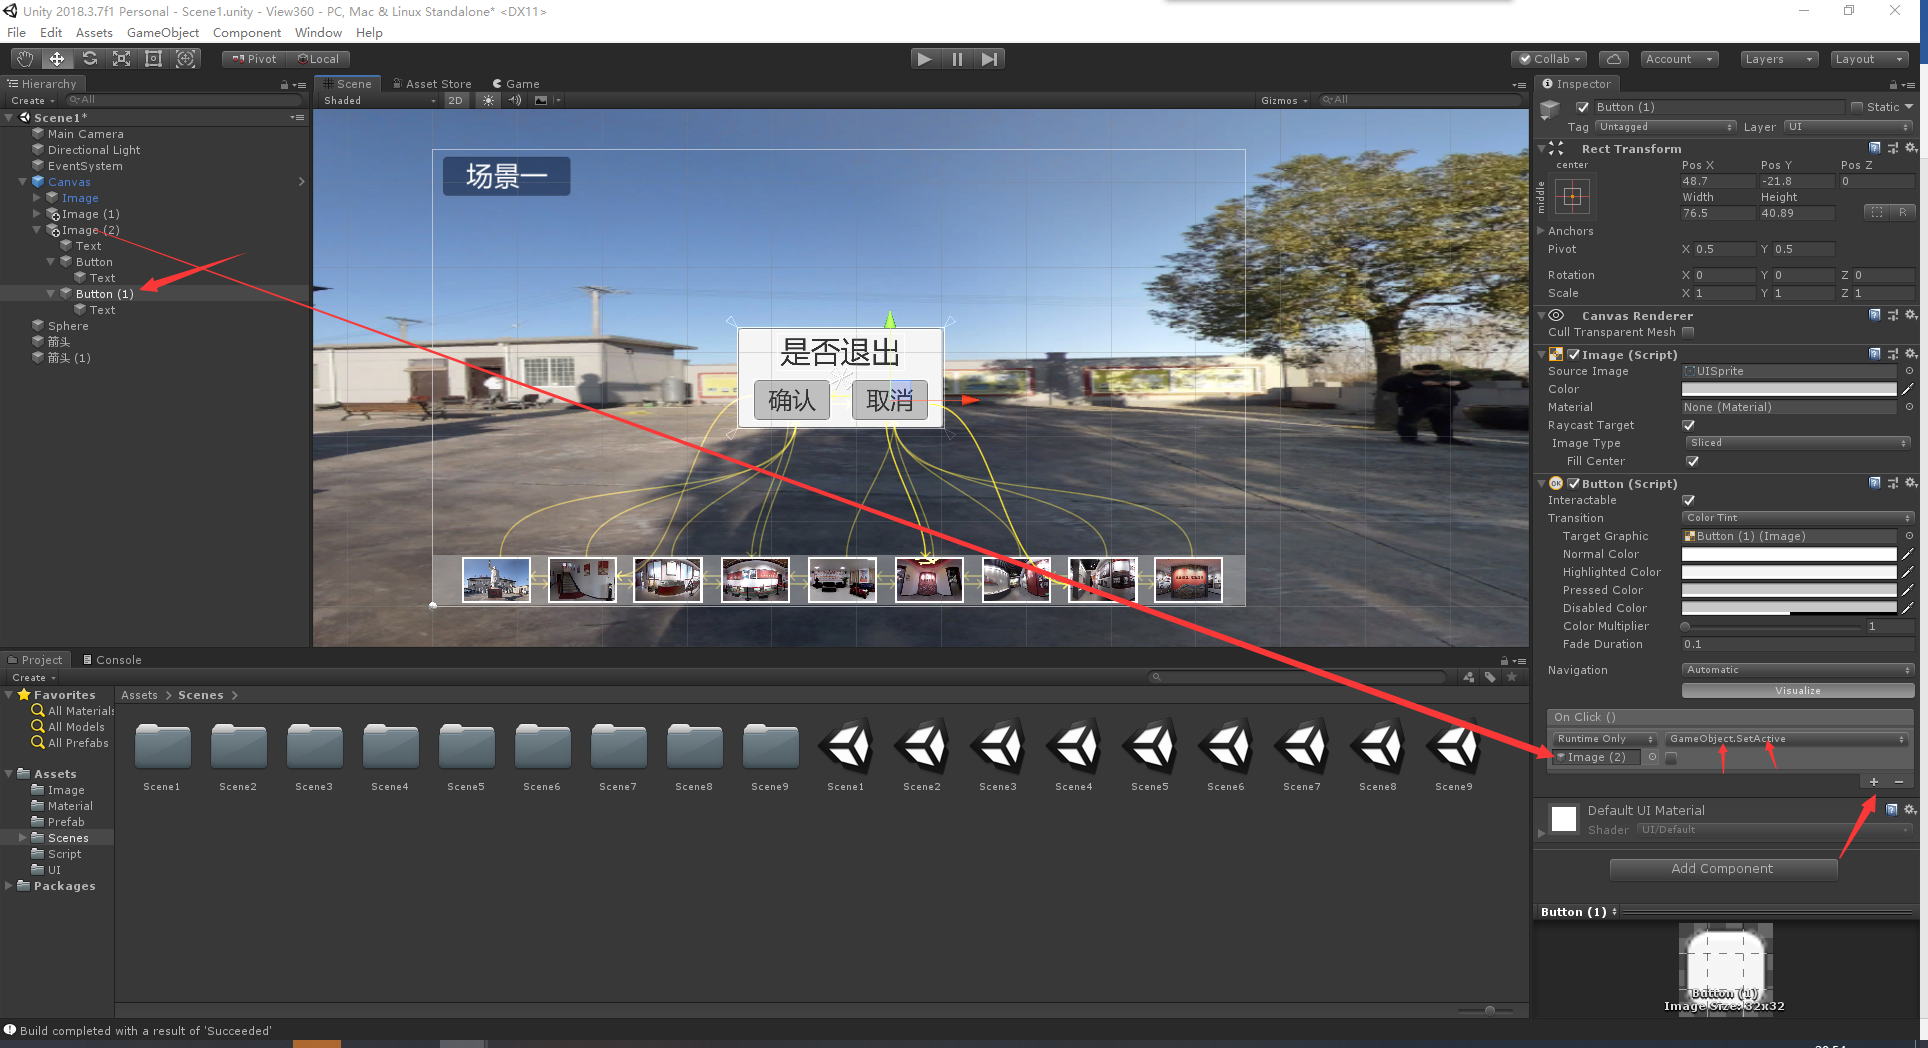Switch to the Console tab
The width and height of the screenshot is (1928, 1048).
(113, 659)
